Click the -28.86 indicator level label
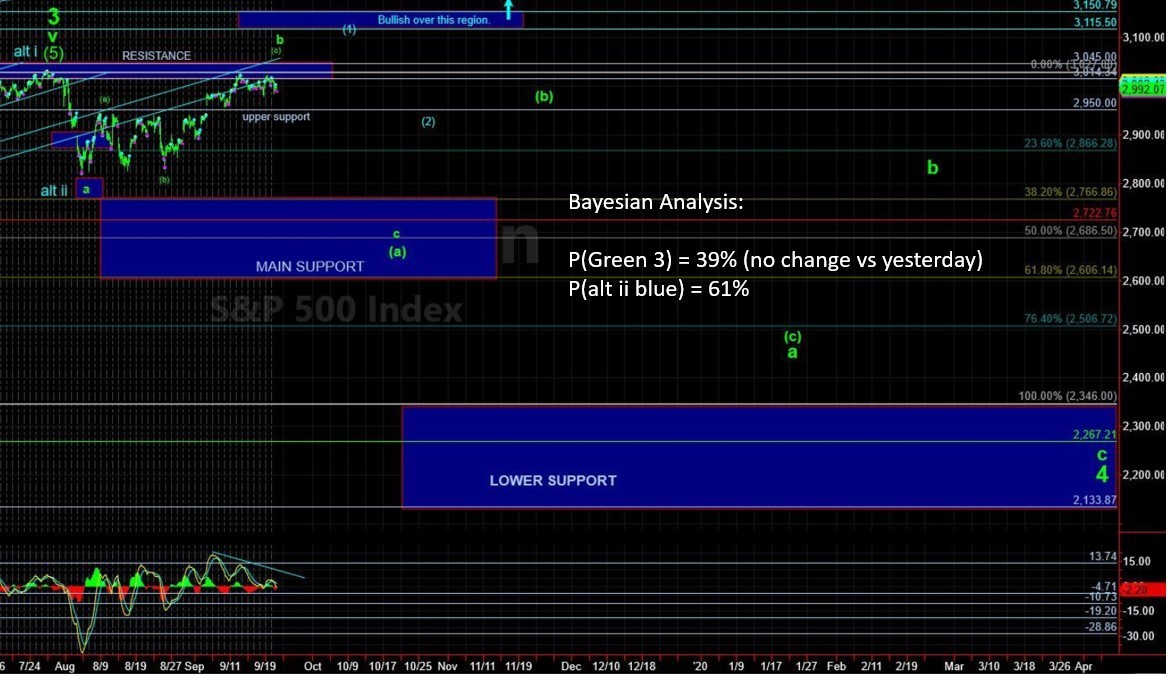 [x=1101, y=627]
